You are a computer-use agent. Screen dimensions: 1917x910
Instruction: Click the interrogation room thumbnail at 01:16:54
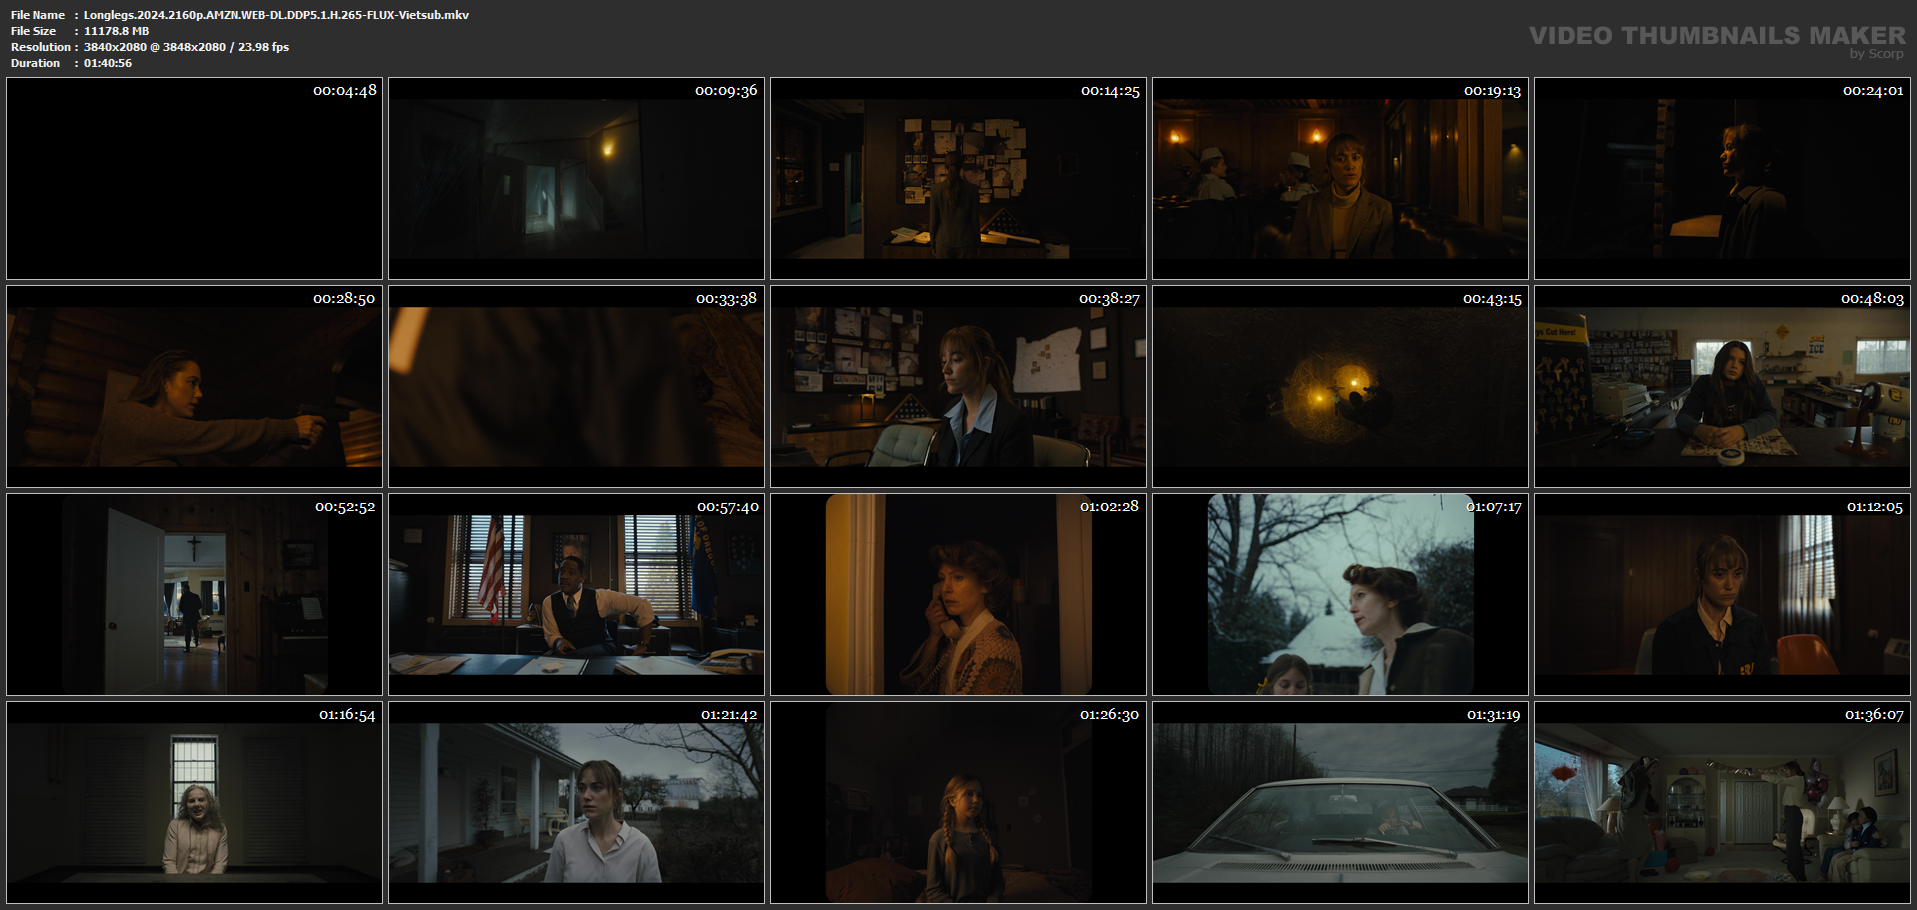point(194,802)
